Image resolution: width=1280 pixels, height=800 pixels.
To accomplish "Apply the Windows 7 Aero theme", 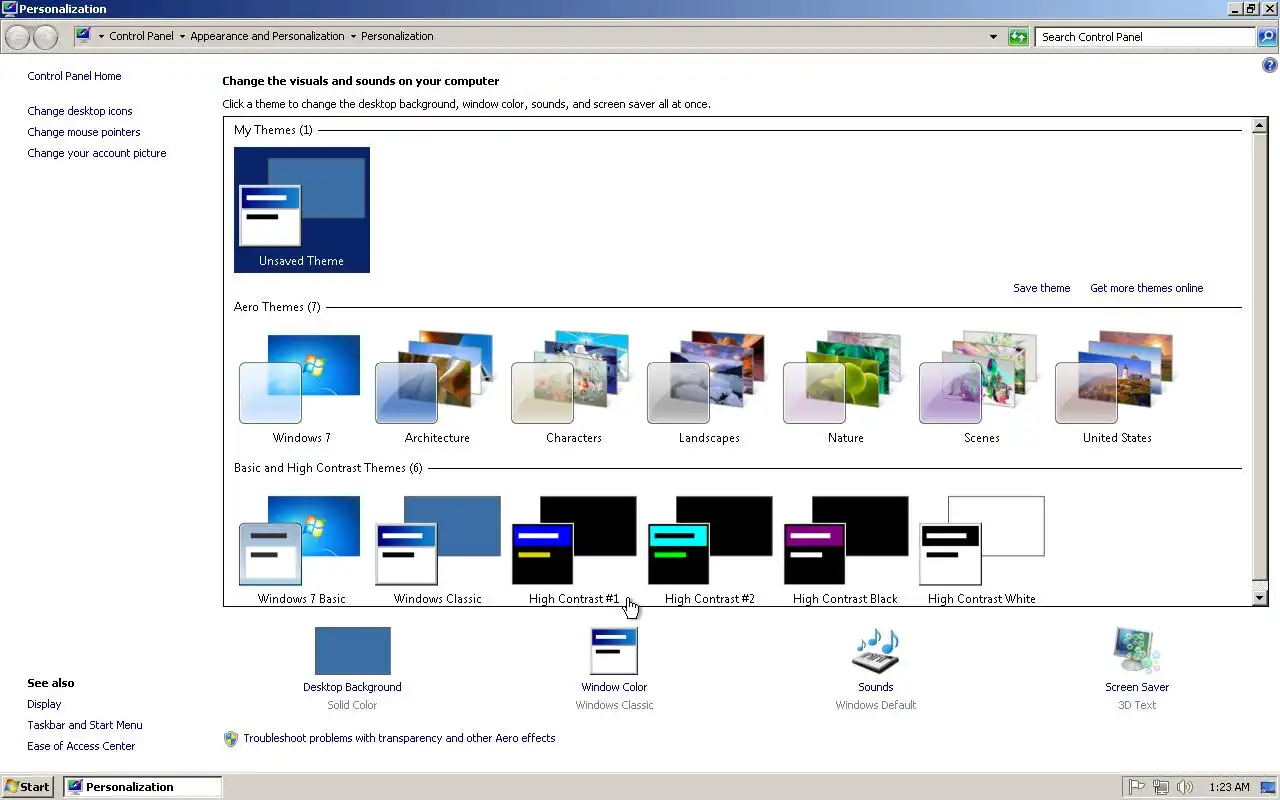I will 301,388.
